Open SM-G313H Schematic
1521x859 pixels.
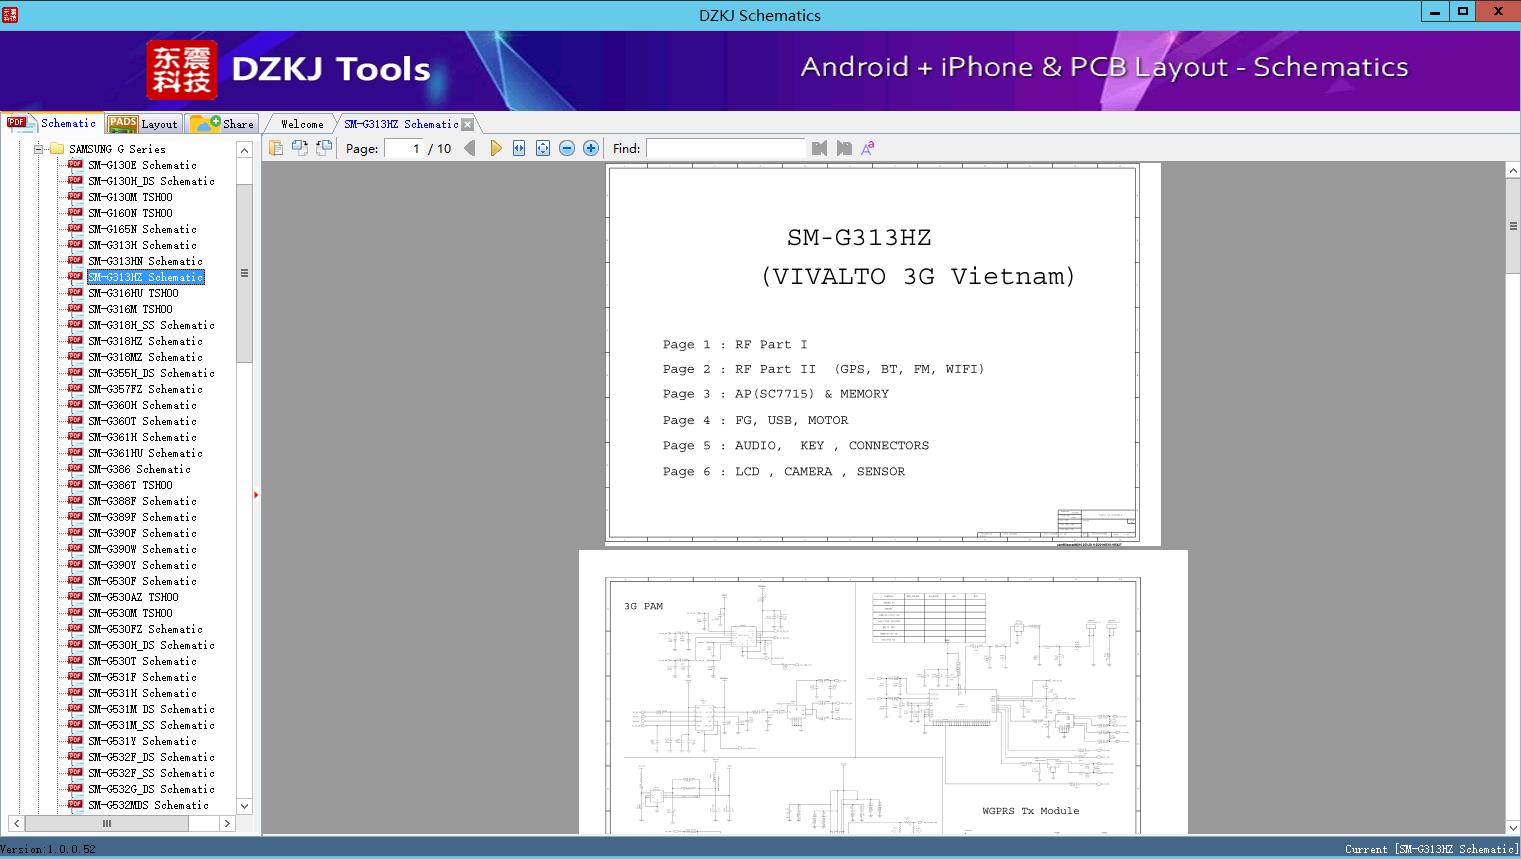pyautogui.click(x=142, y=245)
